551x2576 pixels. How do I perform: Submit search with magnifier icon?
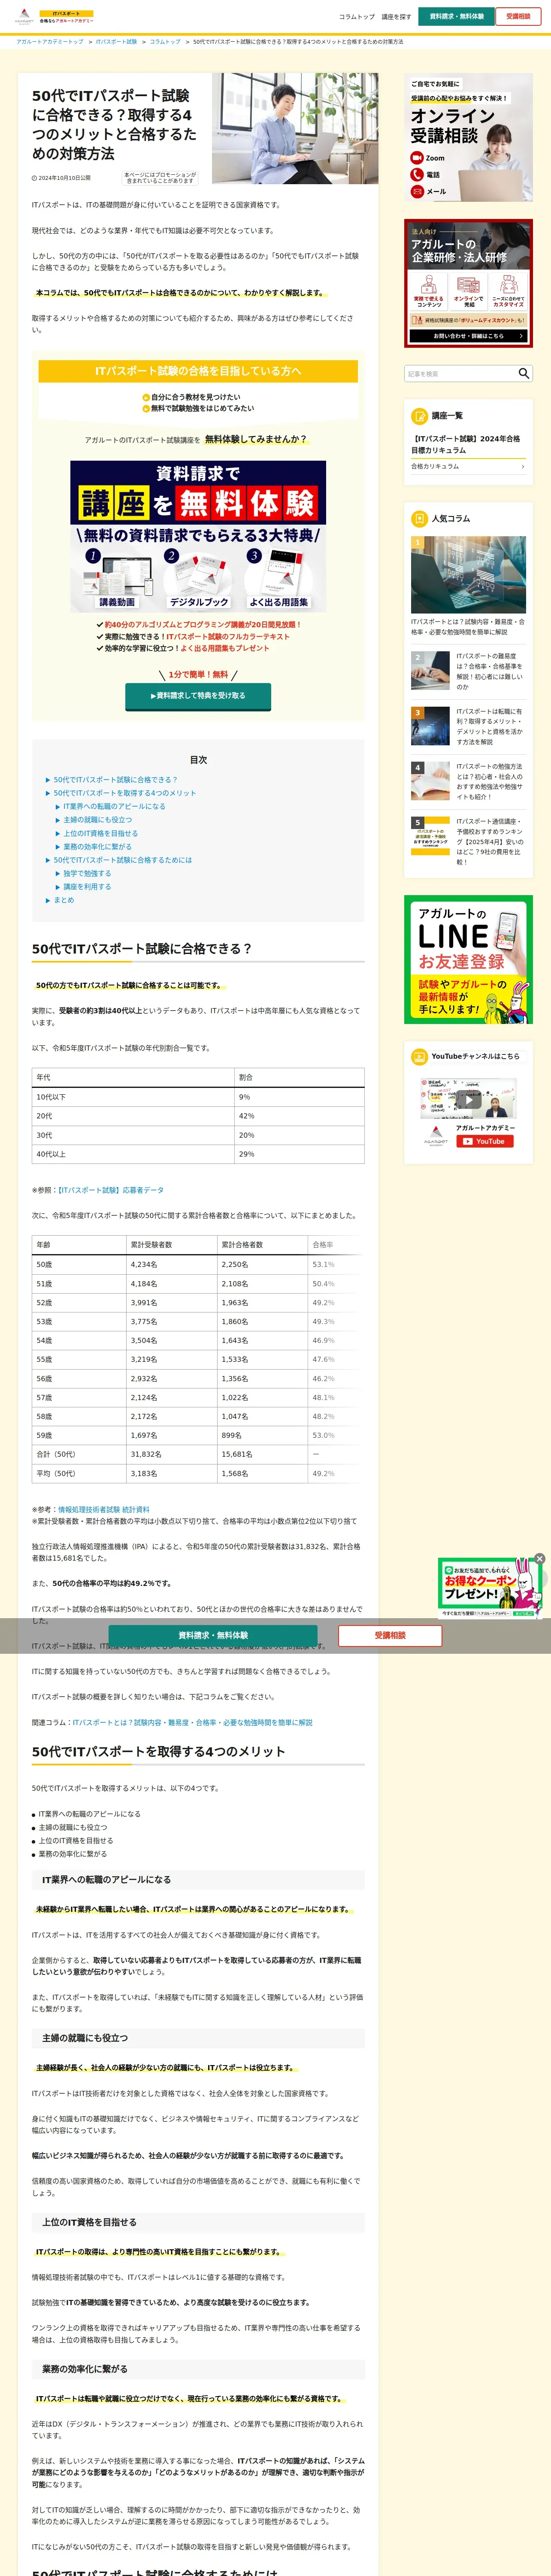(523, 374)
